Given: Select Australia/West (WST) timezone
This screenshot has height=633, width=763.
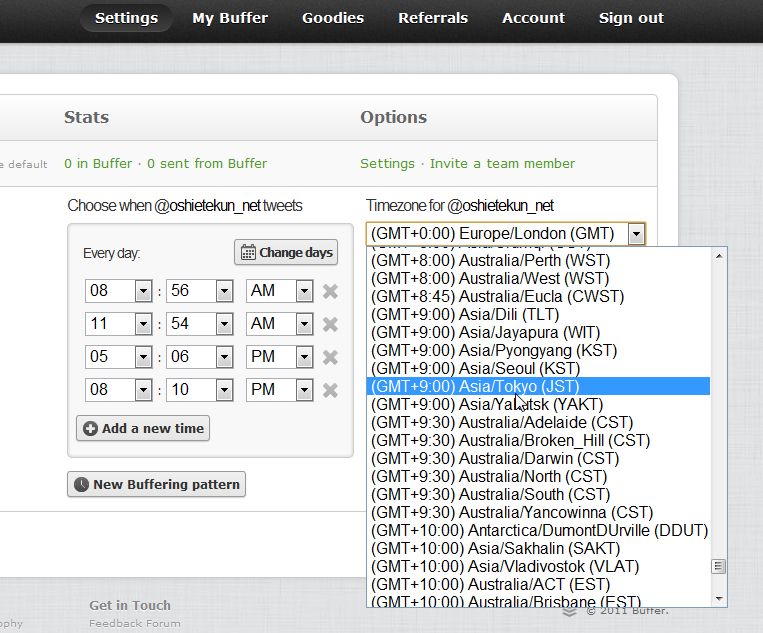Looking at the screenshot, I should pos(538,278).
